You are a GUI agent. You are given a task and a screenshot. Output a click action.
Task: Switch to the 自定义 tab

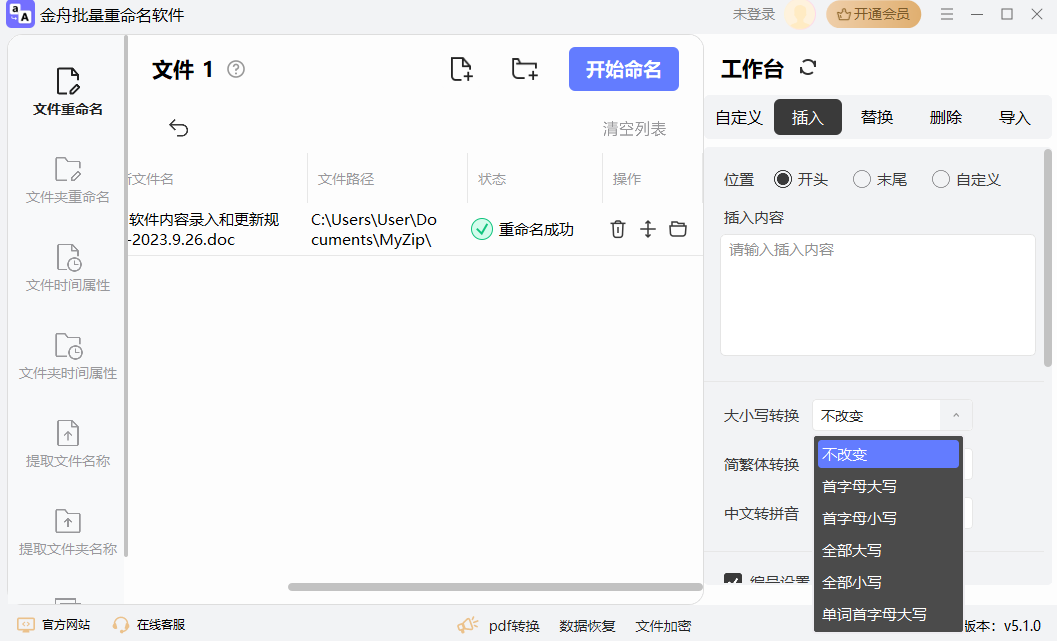click(739, 117)
